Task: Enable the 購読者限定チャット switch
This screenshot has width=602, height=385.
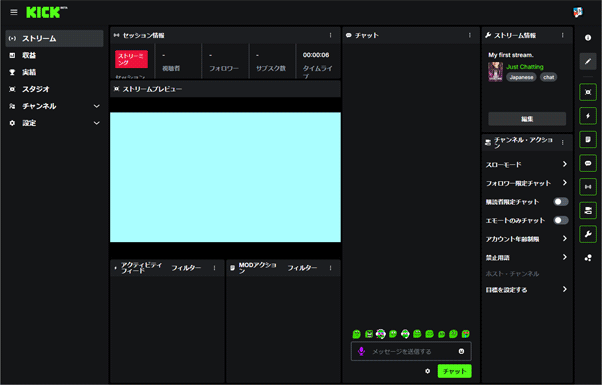Action: coord(561,202)
